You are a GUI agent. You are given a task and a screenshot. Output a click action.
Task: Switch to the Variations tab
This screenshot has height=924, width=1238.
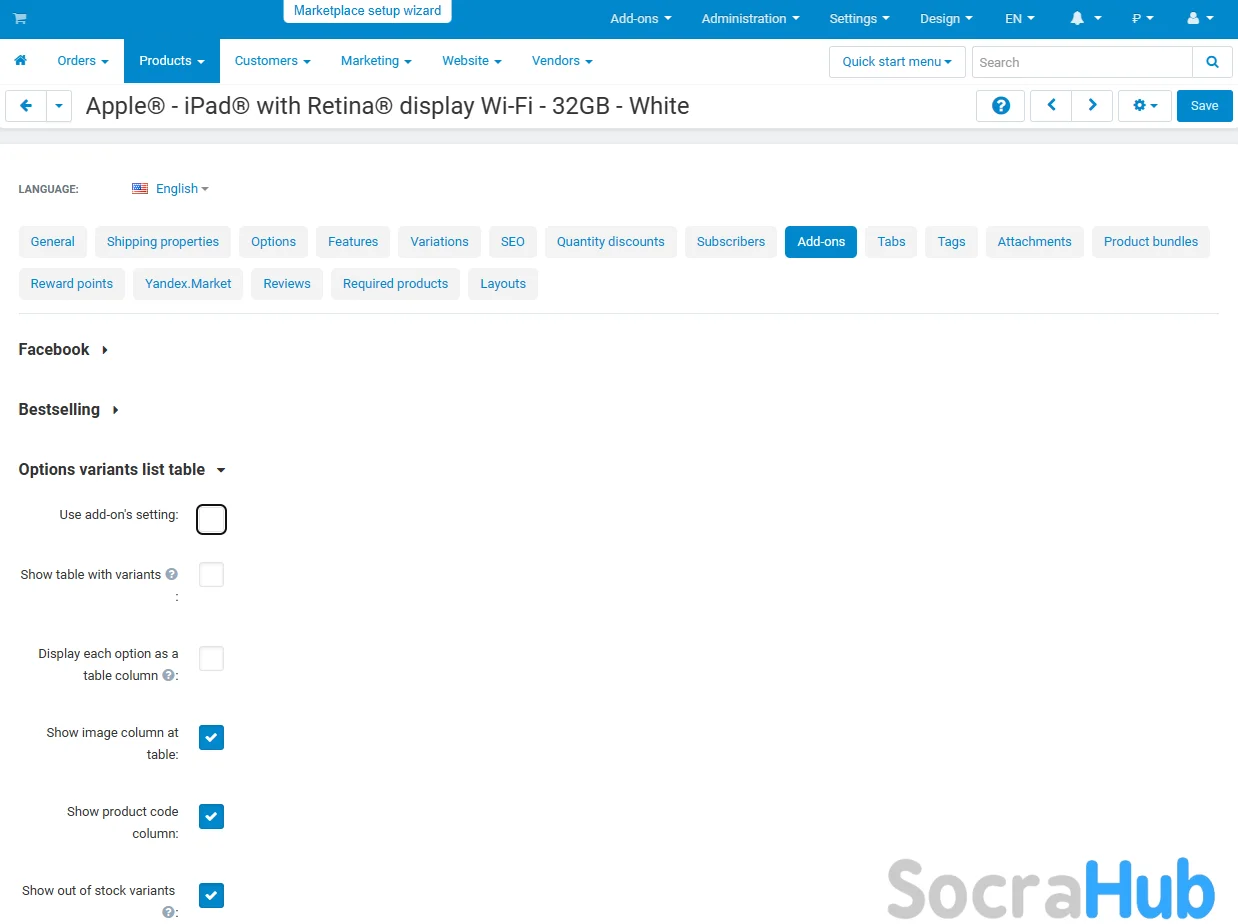coord(439,242)
